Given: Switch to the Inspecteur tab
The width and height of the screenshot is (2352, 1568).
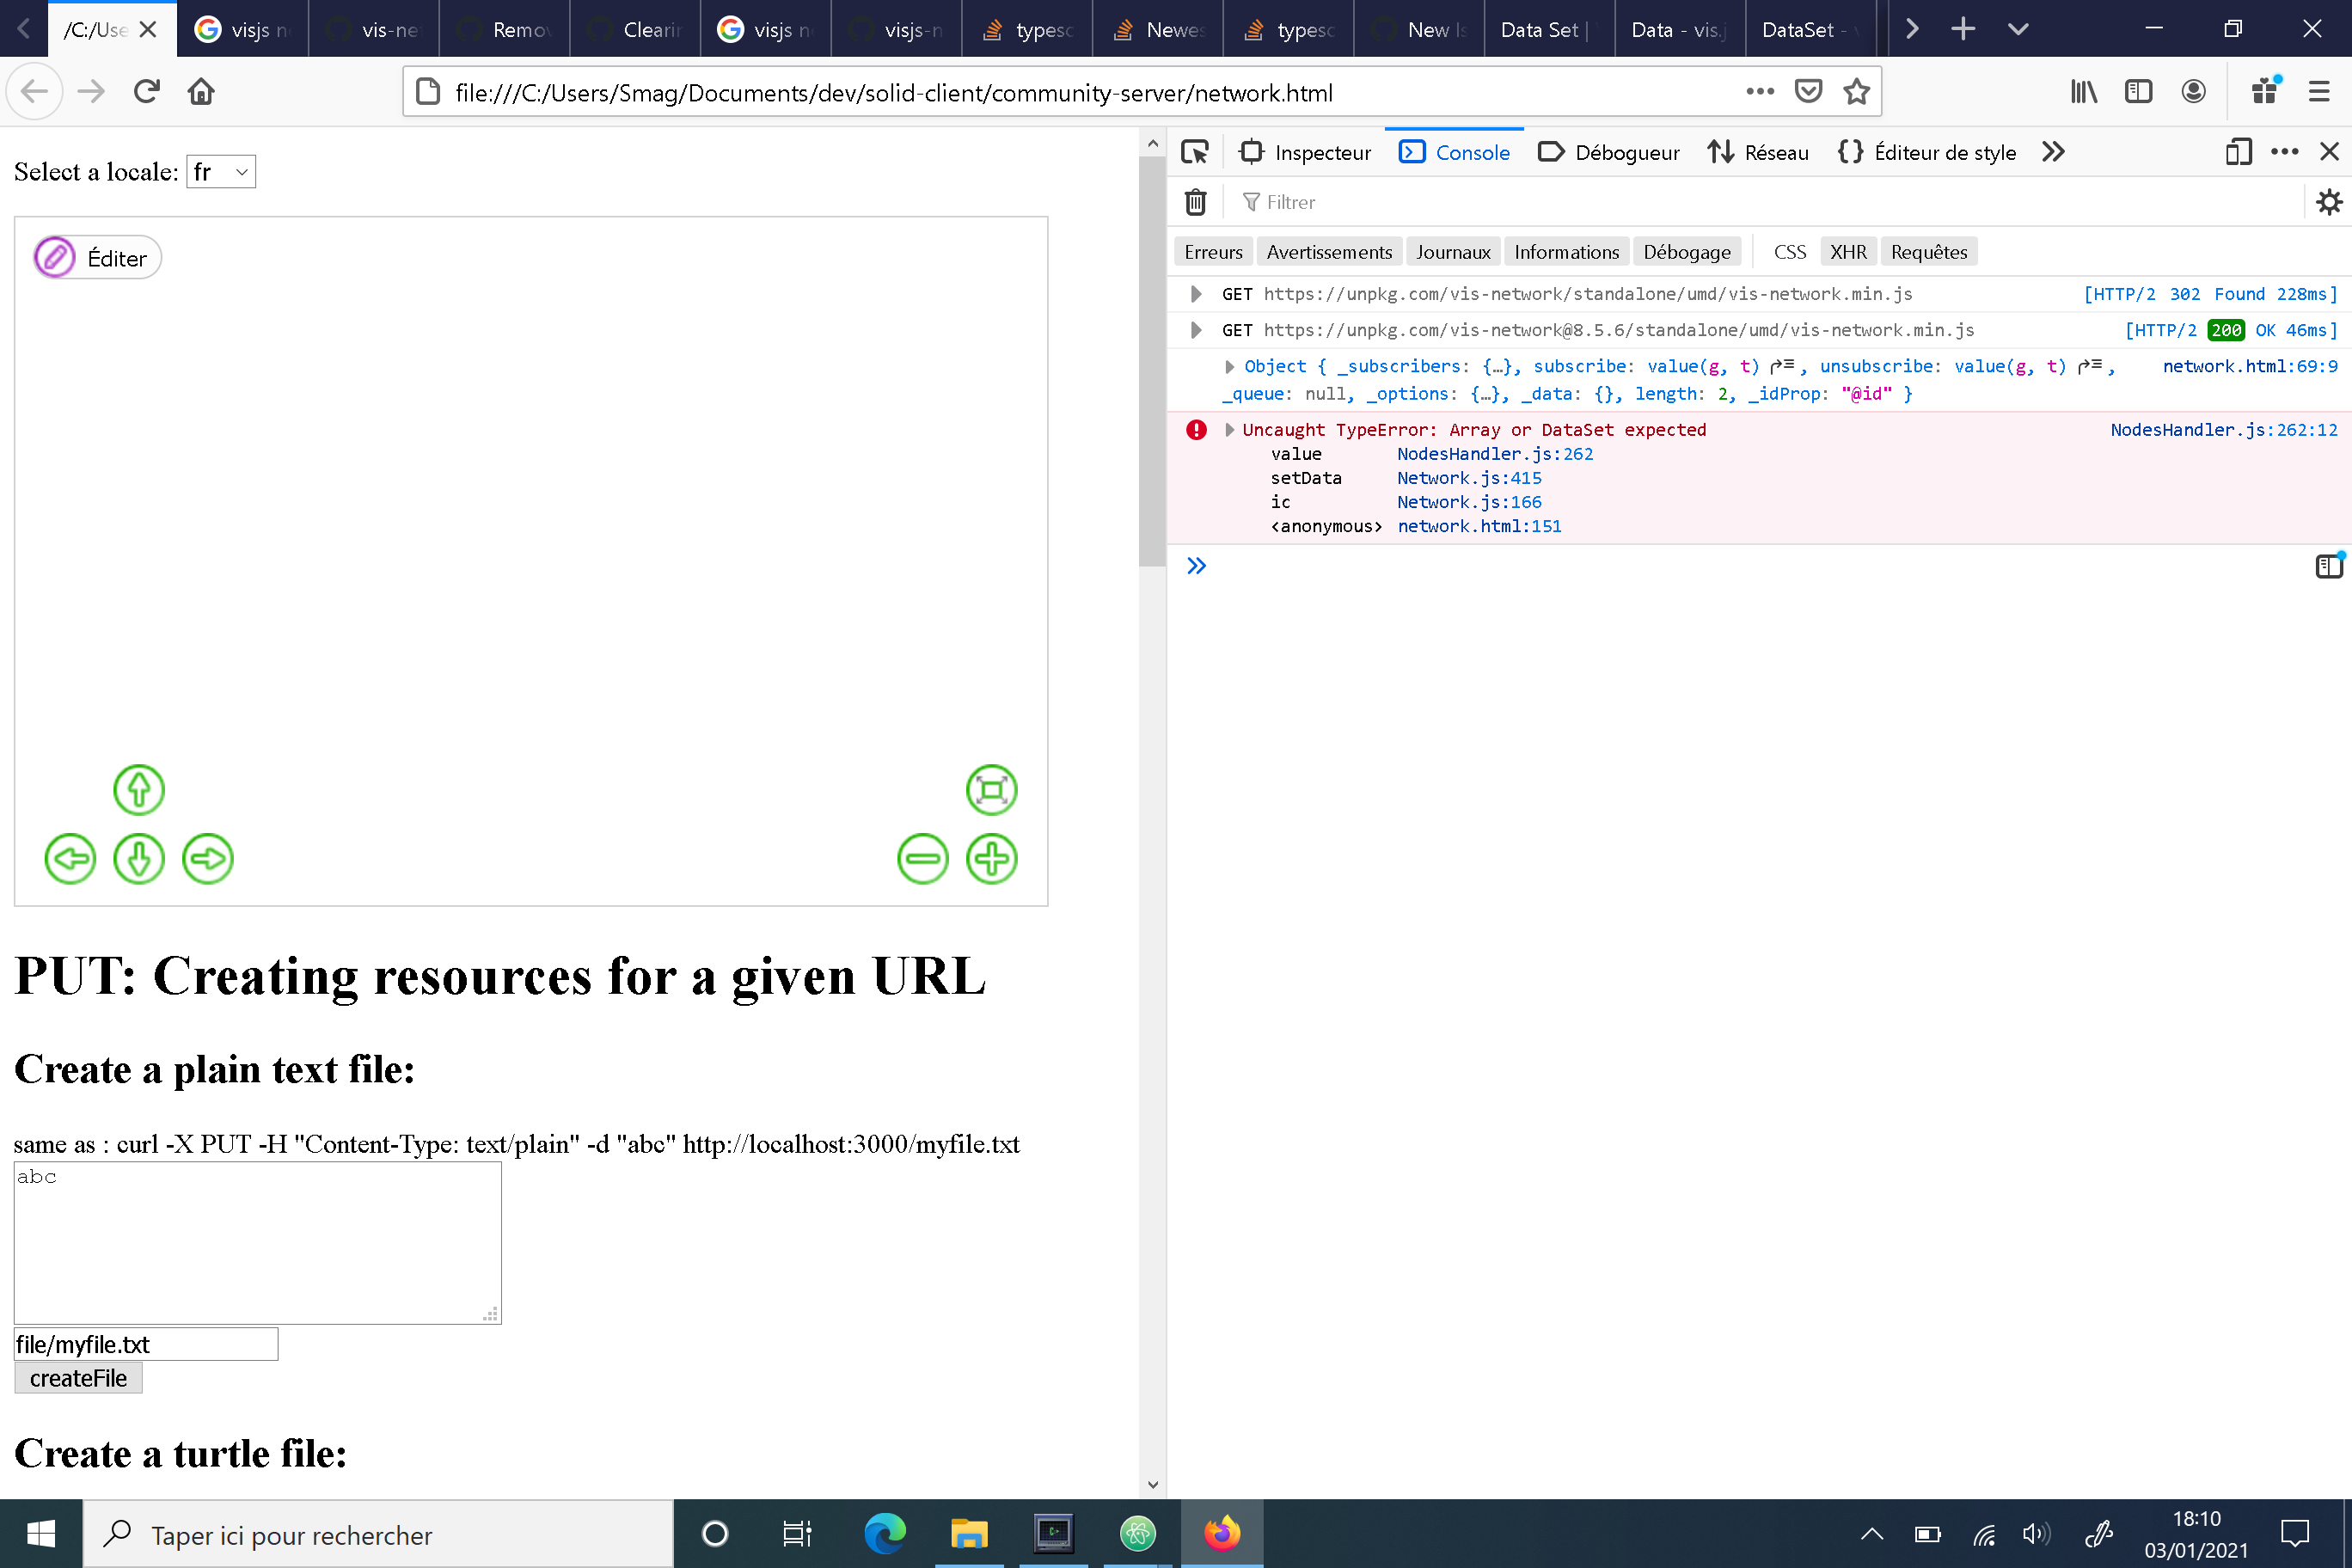Looking at the screenshot, I should (x=1305, y=152).
